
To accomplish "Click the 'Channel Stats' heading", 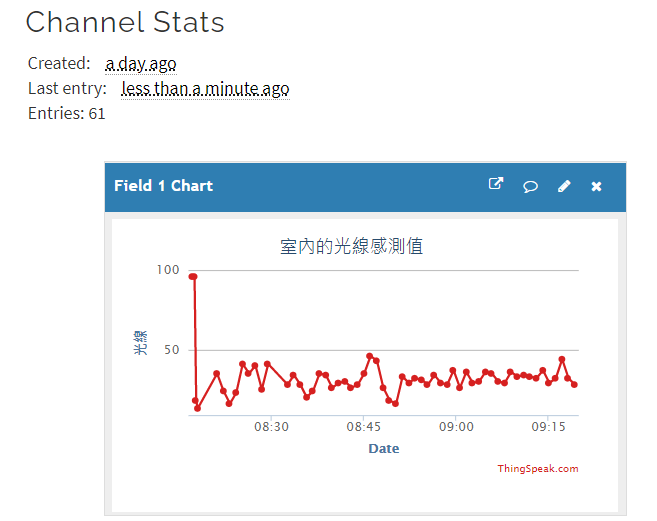I will 125,22.
